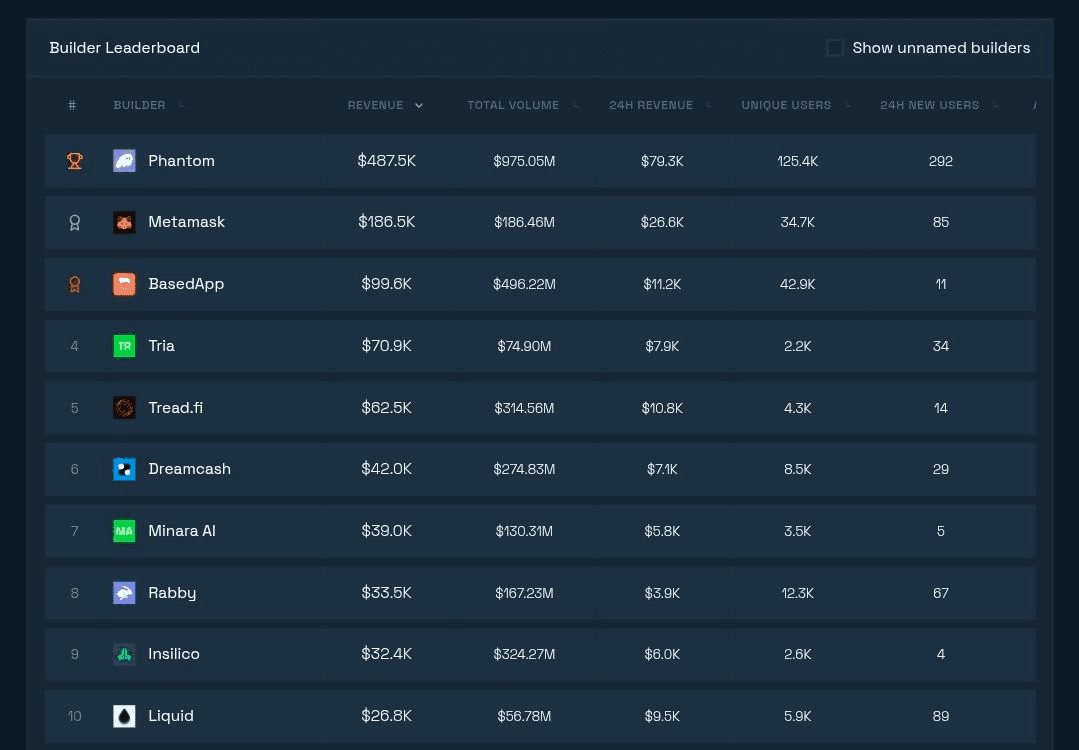This screenshot has height=750, width=1079.
Task: Click the Phantom builder logo icon
Action: [124, 161]
